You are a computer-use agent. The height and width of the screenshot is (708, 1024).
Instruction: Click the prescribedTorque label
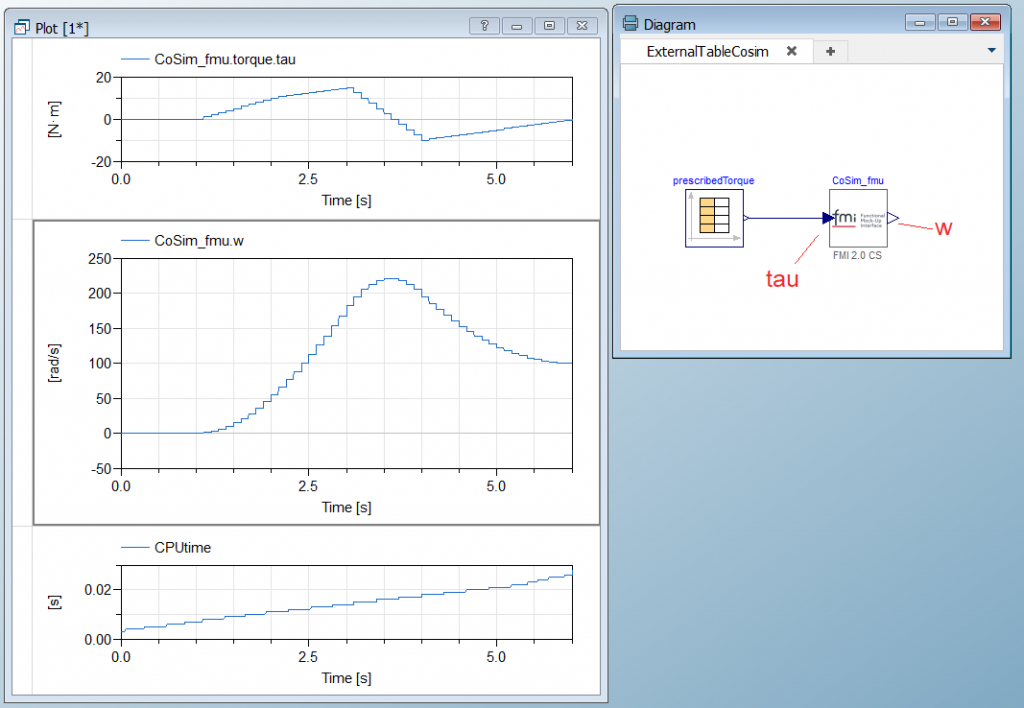coord(713,181)
